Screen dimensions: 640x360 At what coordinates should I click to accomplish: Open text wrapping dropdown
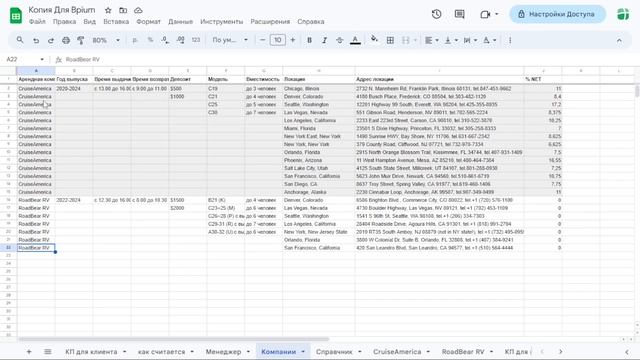coord(470,40)
